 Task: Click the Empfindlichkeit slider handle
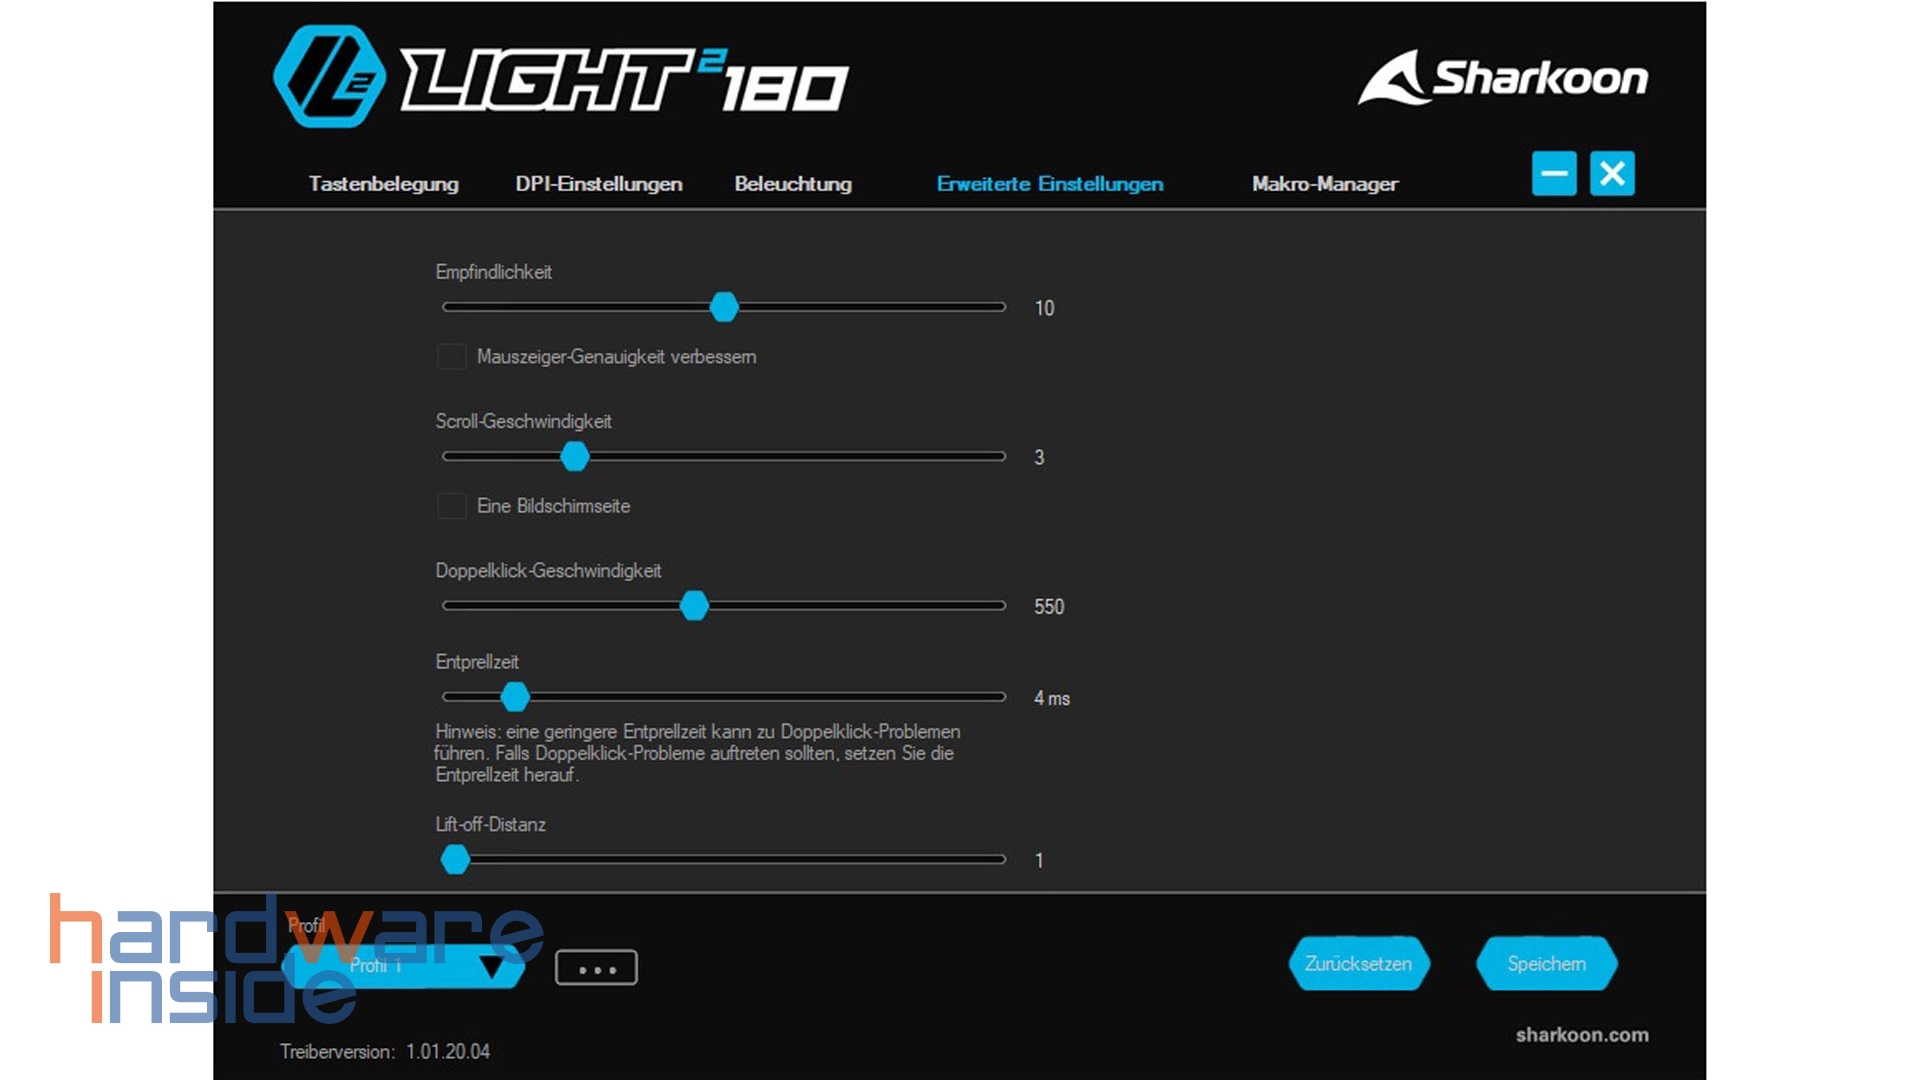(724, 307)
